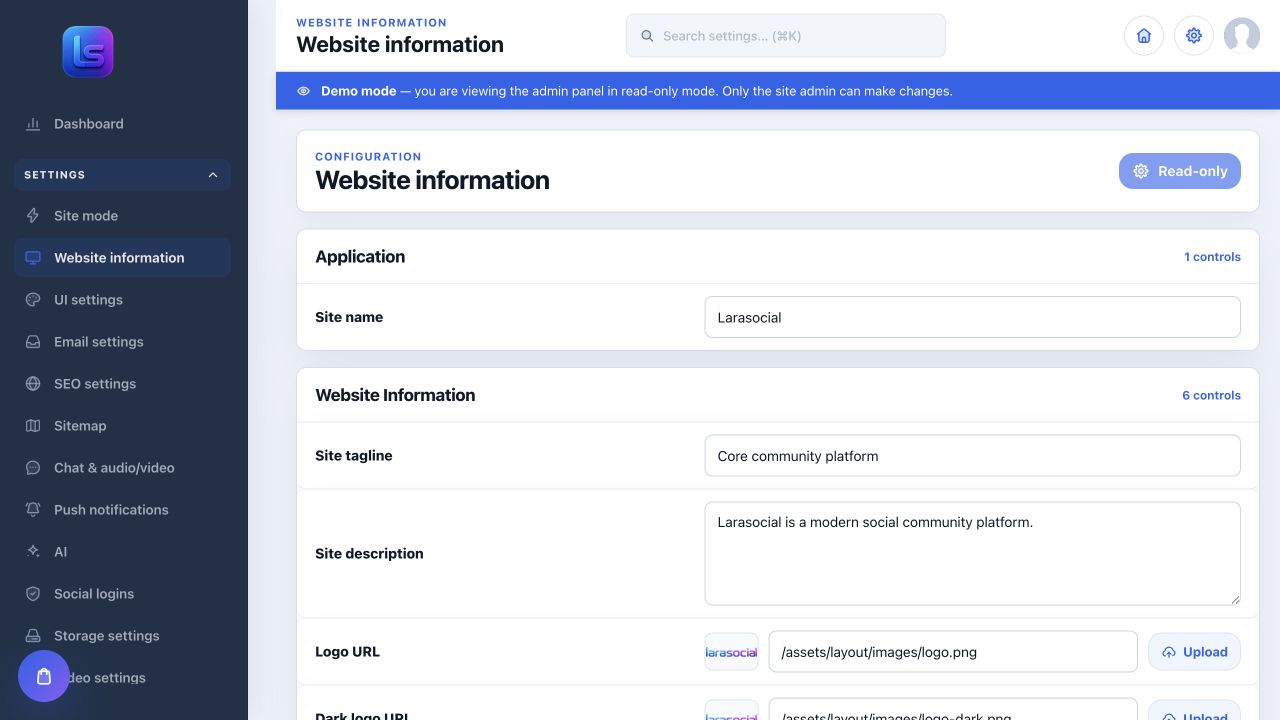The width and height of the screenshot is (1280, 720).
Task: Click the Push notifications bell icon
Action: 33,510
